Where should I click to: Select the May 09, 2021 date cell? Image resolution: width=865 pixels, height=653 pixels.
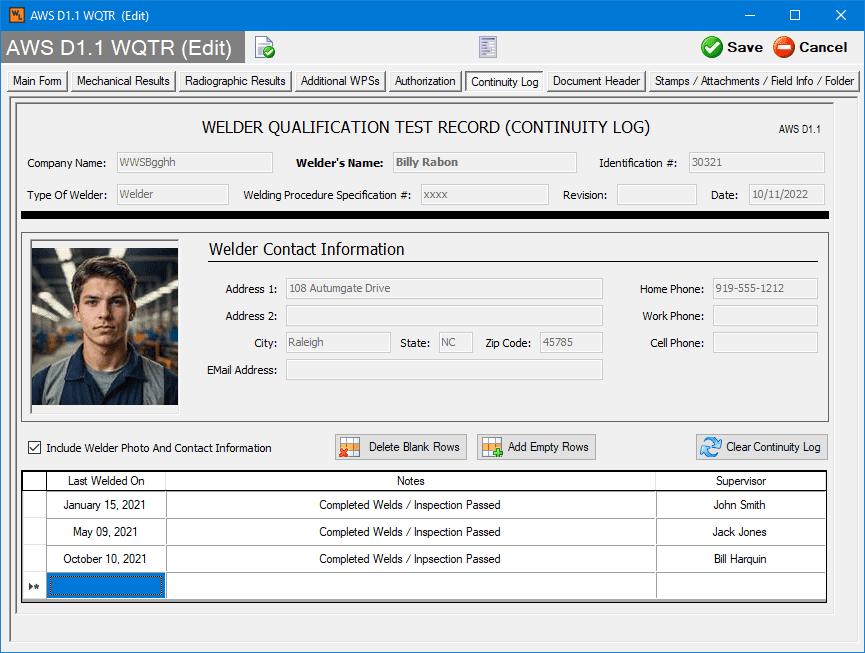tap(106, 532)
